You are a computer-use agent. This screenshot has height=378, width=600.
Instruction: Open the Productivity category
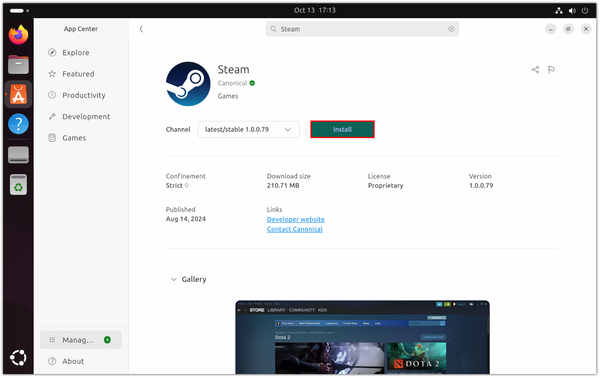point(81,95)
